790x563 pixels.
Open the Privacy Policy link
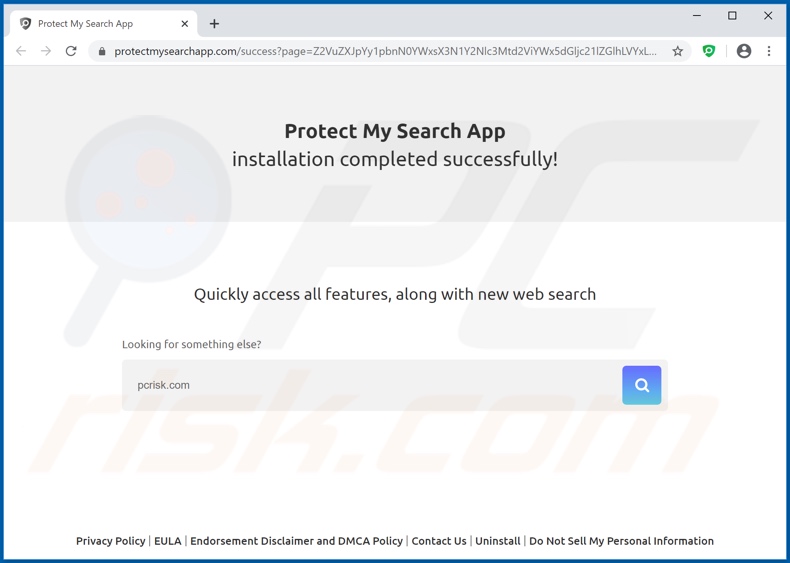(x=110, y=541)
